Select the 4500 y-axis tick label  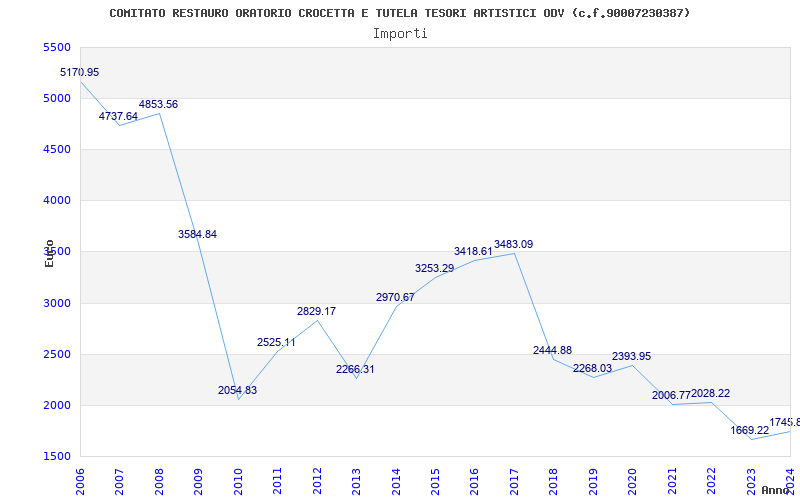coord(57,149)
